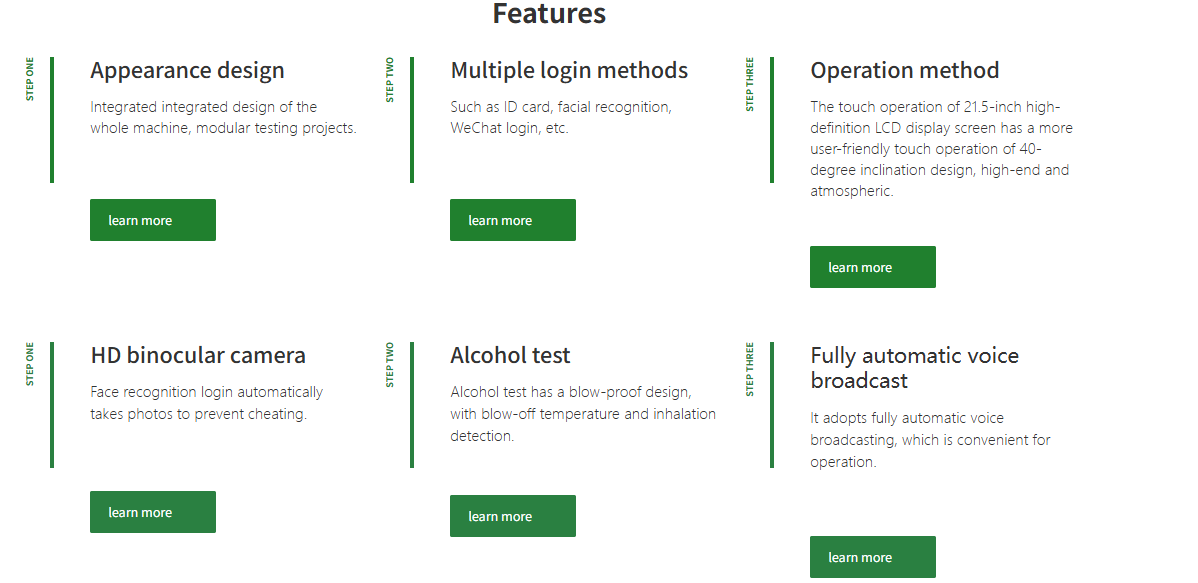Select the Operation method heading
This screenshot has height=583, width=1198.
pos(904,70)
